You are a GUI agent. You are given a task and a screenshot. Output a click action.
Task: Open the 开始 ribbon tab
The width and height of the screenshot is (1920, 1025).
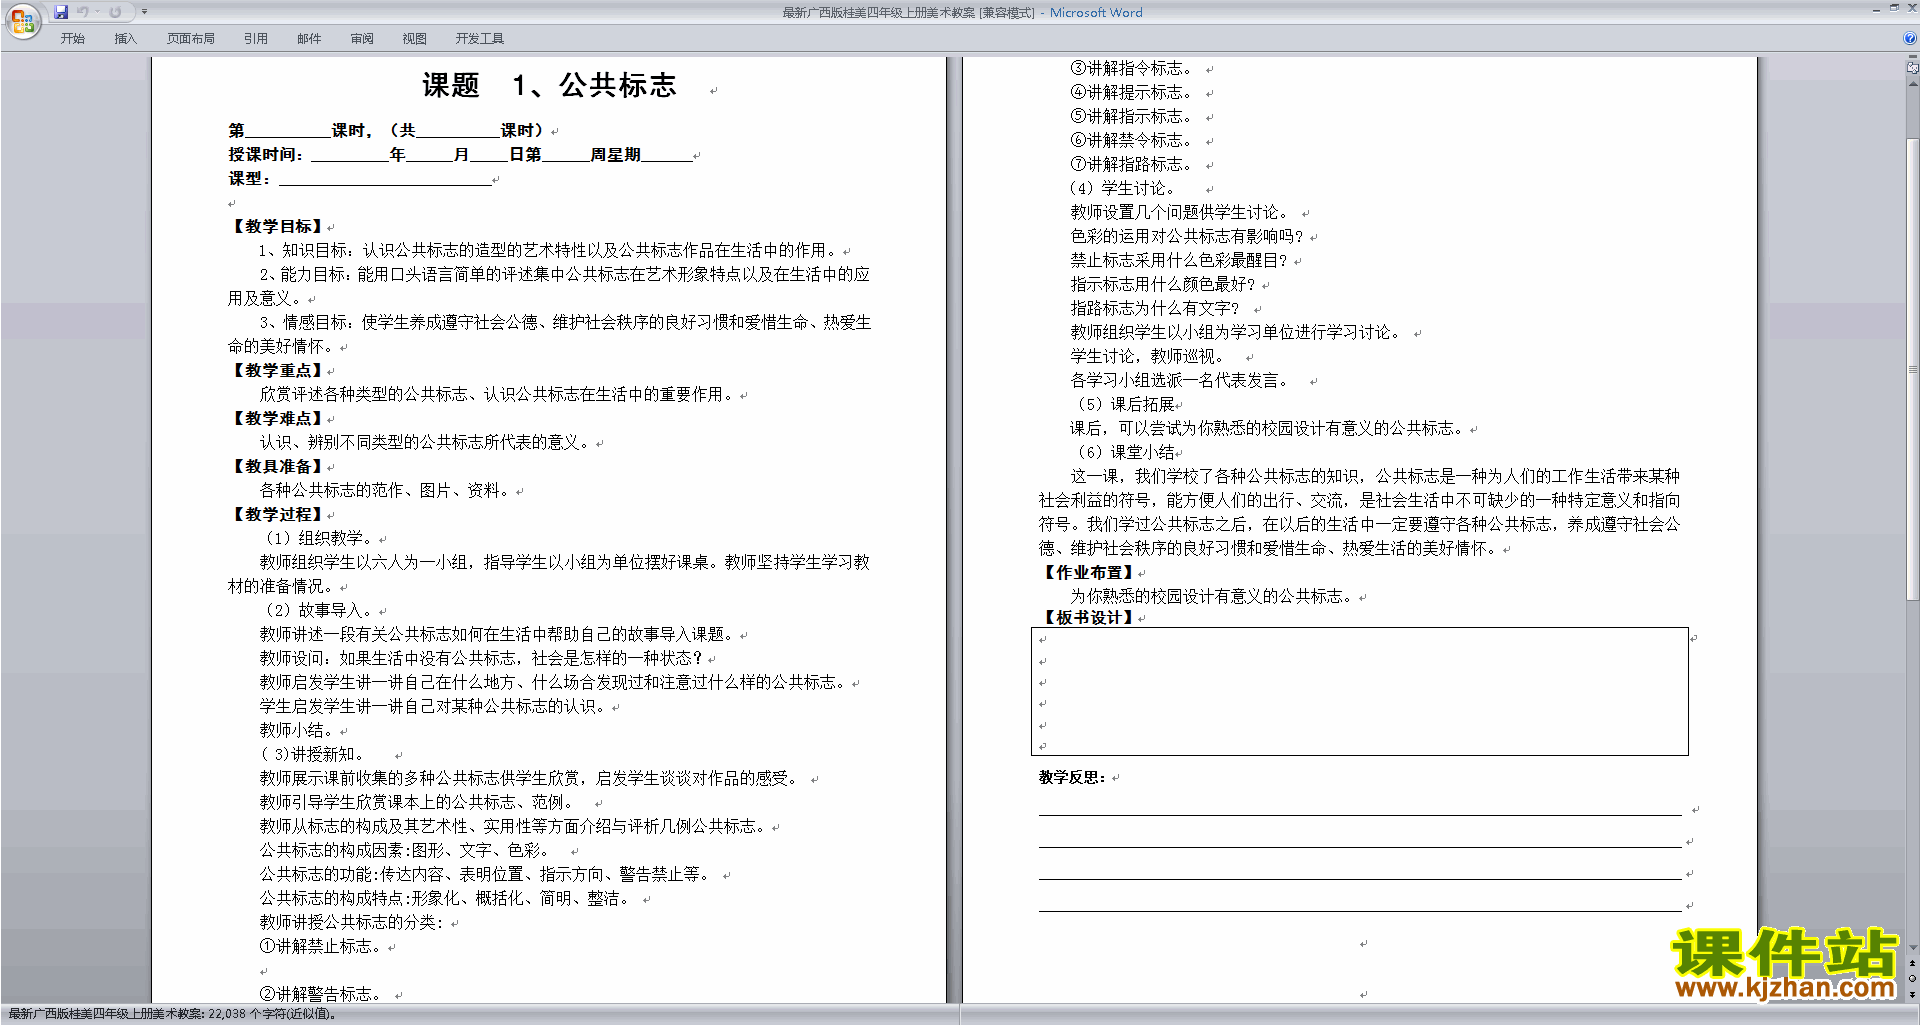coord(72,39)
